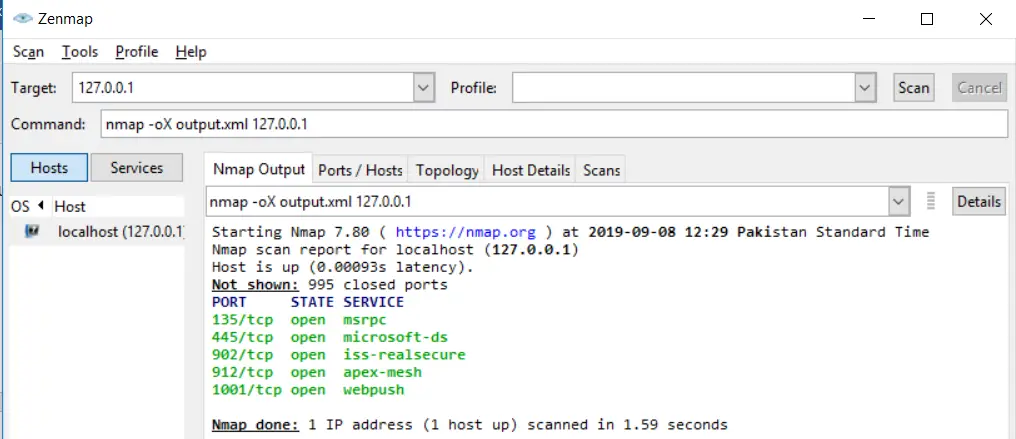Viewport: 1016px width, 439px height.
Task: Click the PORT STATE SERVICE header line
Action: pyautogui.click(x=308, y=302)
